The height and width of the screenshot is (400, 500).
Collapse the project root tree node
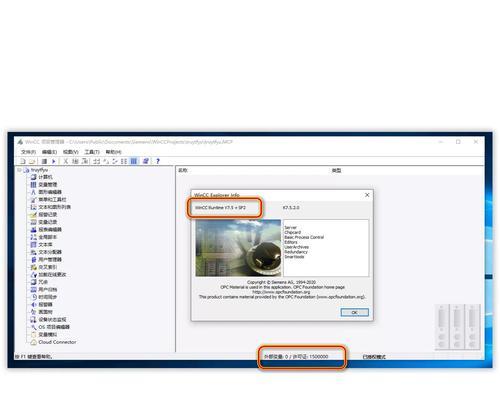point(19,170)
